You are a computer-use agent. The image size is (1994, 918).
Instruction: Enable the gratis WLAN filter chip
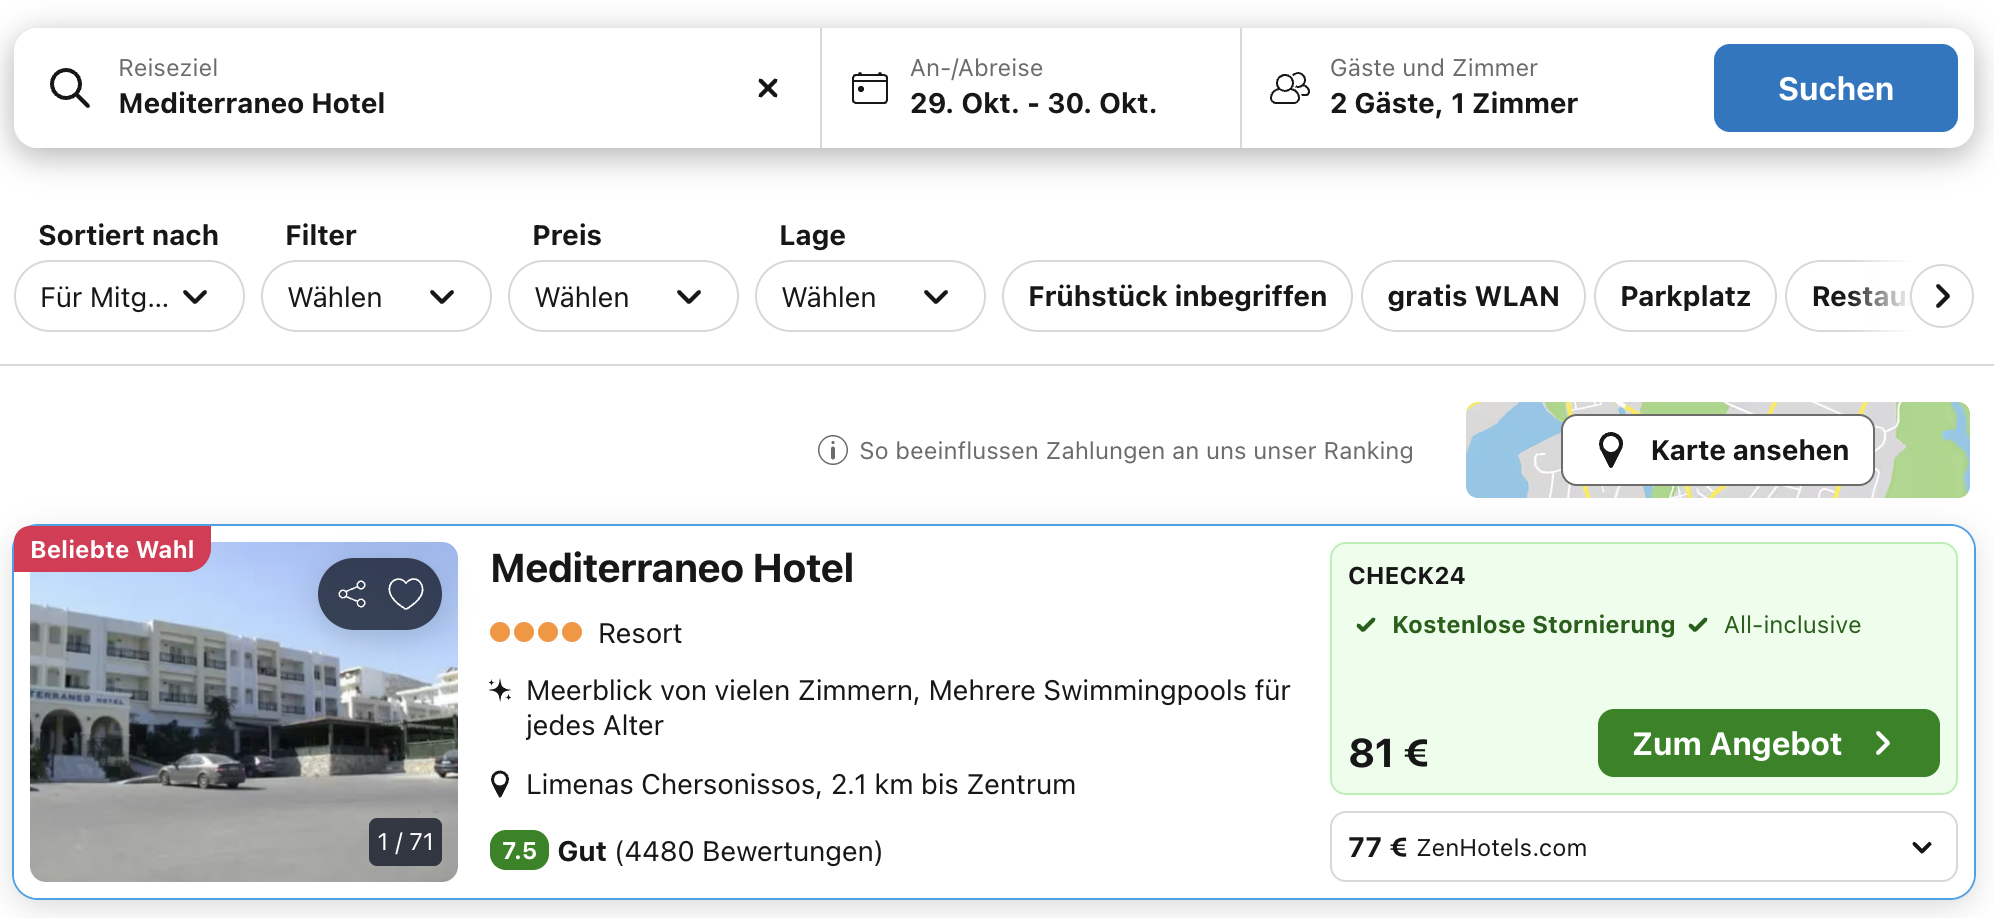tap(1472, 297)
